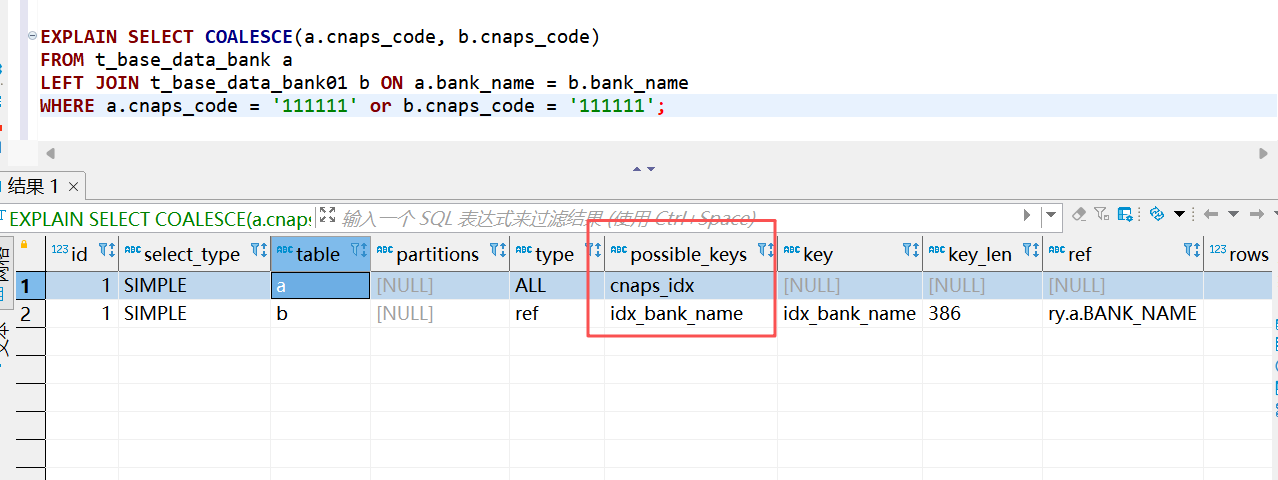
Task: Collapse the SQL statement fold marker
Action: tap(34, 37)
